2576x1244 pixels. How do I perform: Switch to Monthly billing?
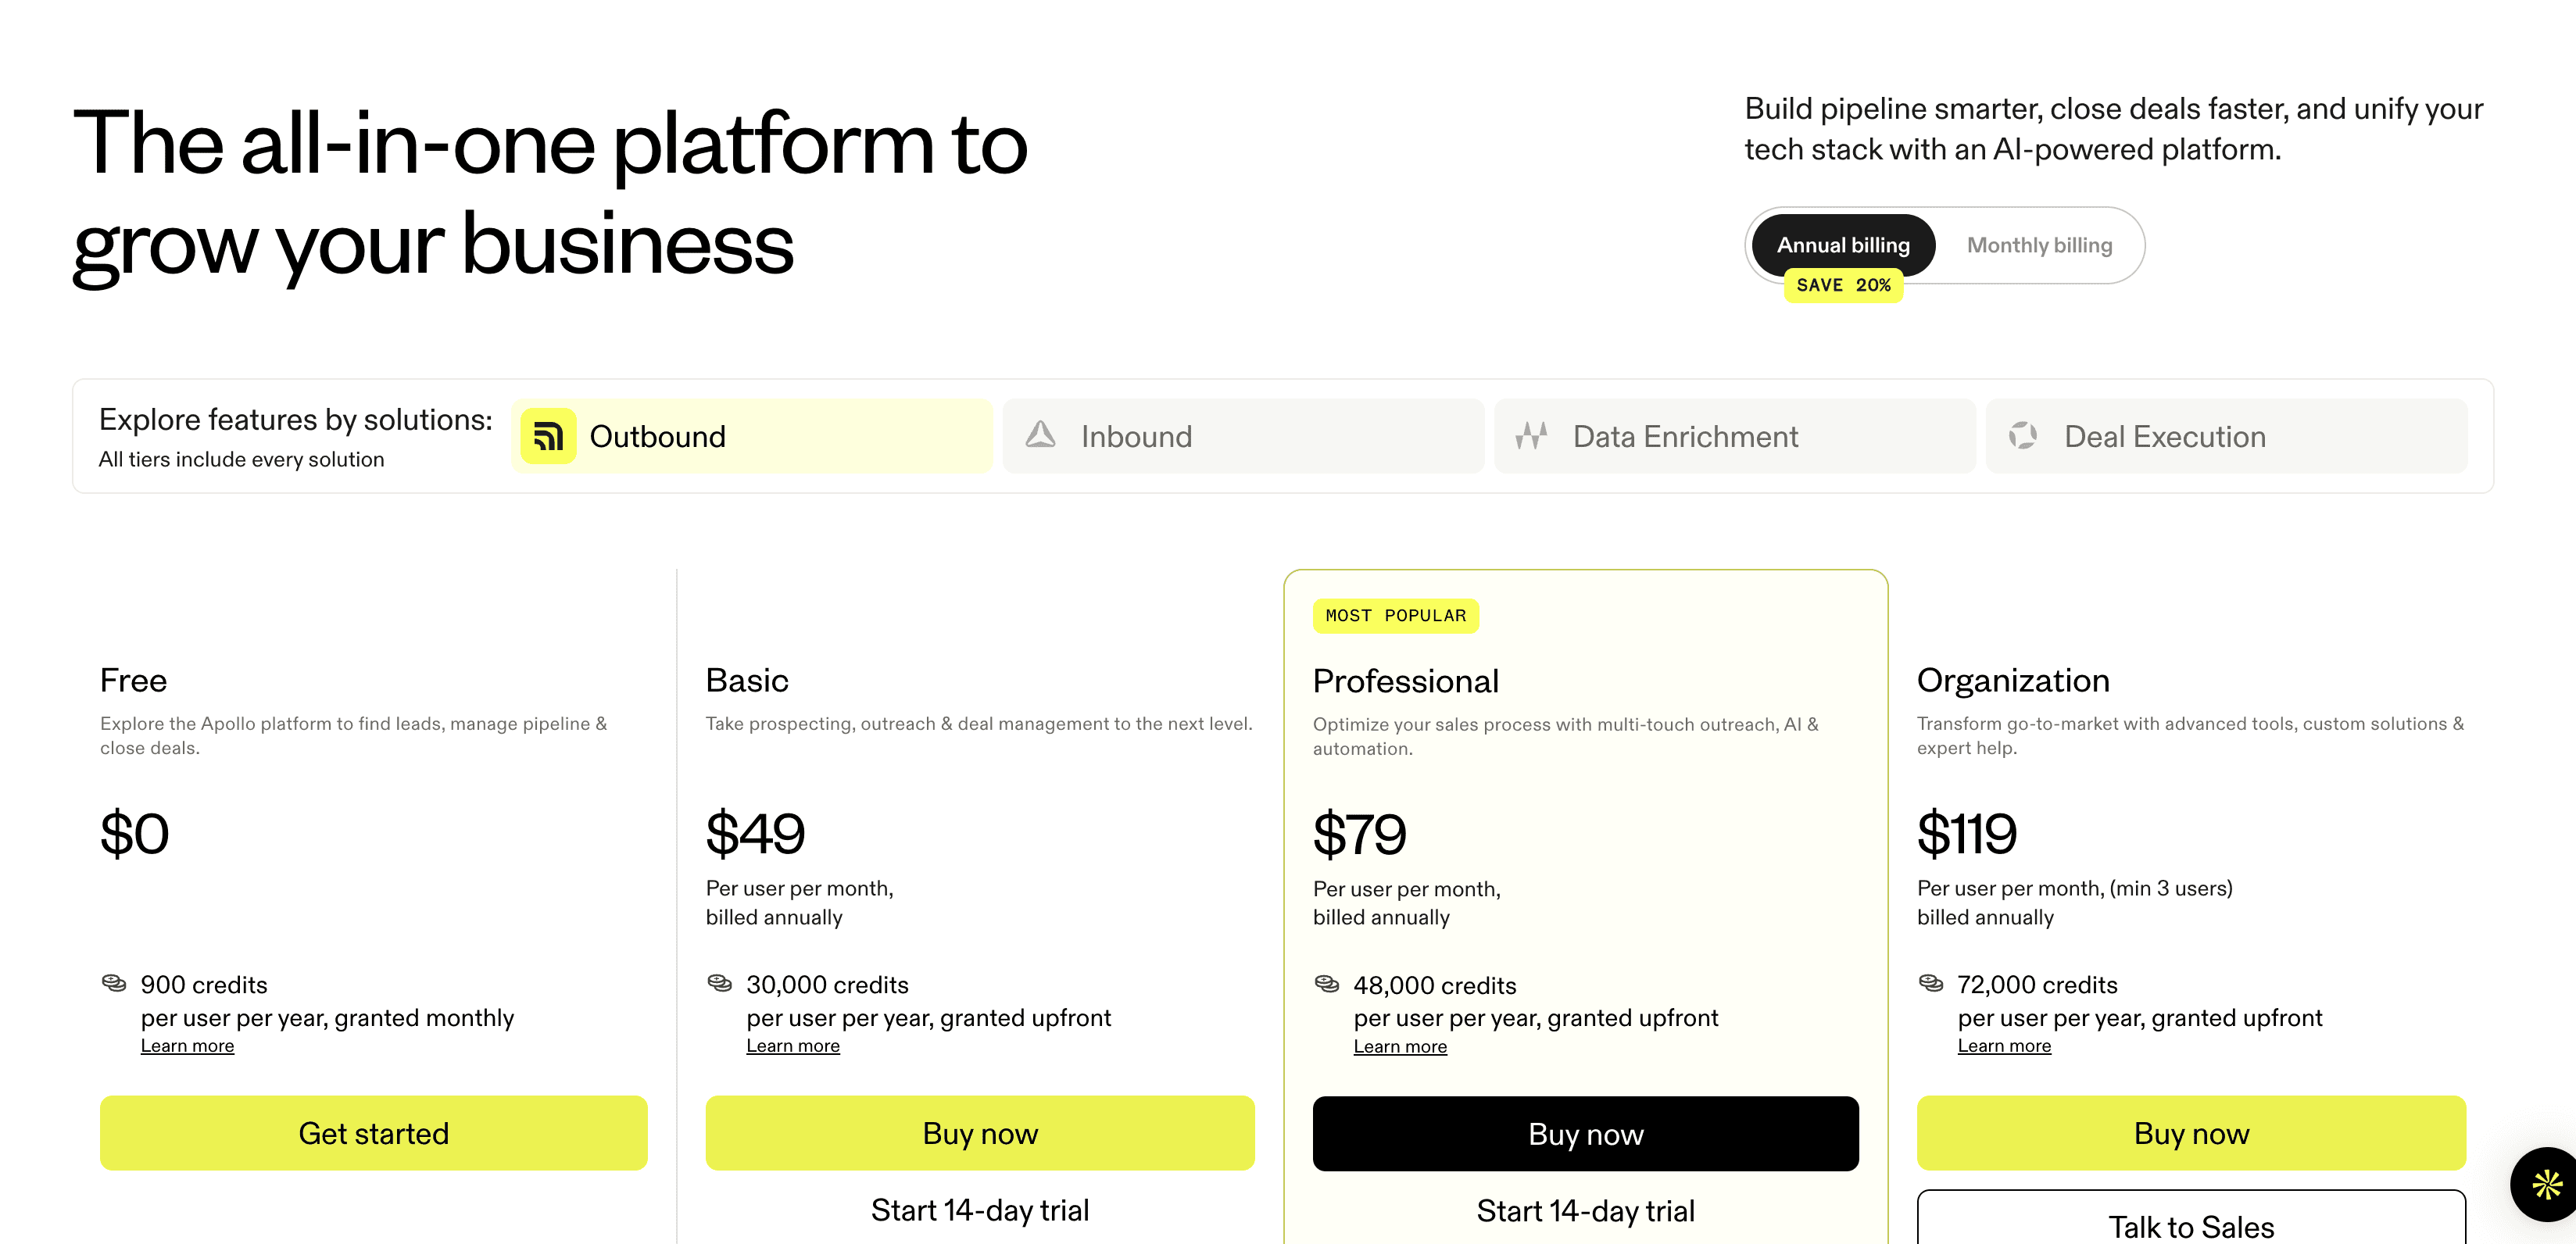point(2039,245)
